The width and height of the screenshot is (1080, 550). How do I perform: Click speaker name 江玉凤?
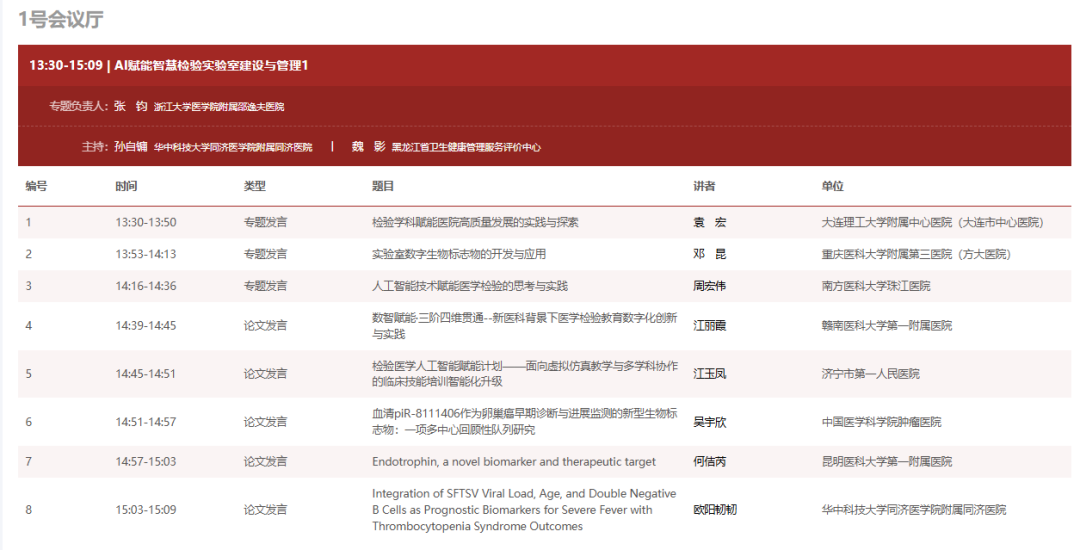[709, 374]
